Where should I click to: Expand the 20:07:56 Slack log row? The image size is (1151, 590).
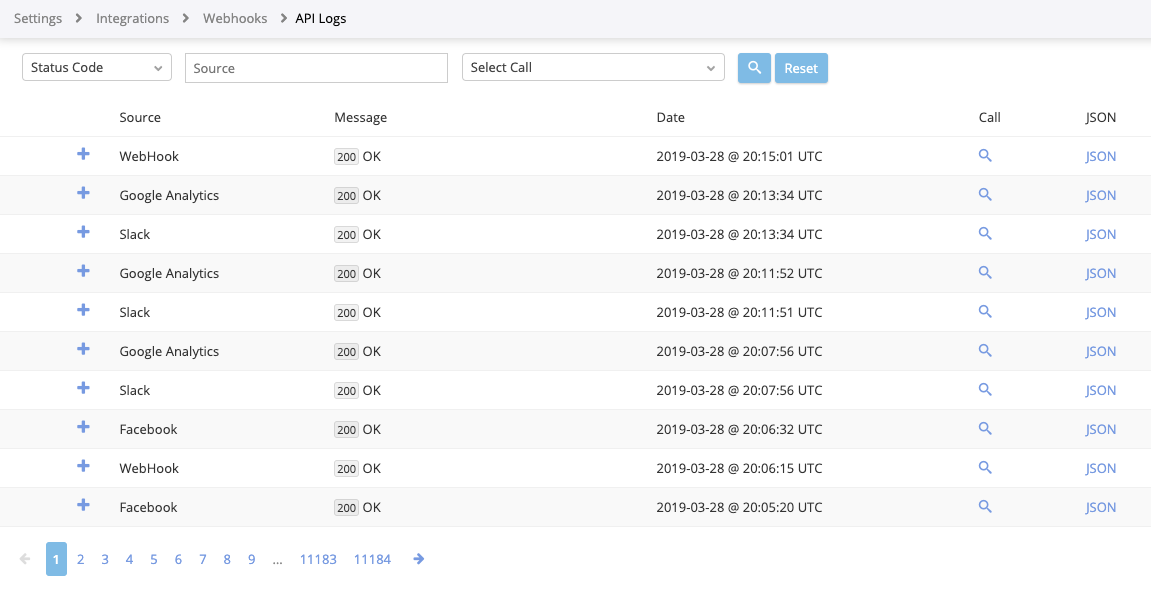pyautogui.click(x=83, y=389)
